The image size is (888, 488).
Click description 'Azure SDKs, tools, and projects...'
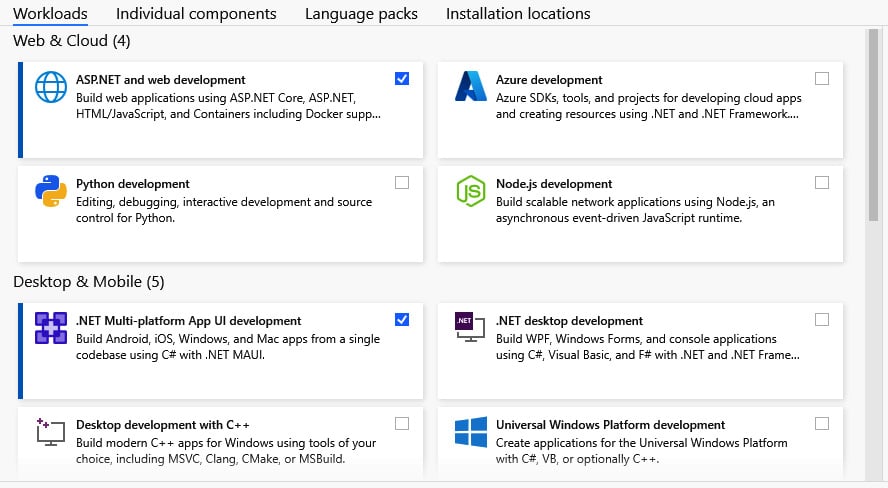pos(648,106)
